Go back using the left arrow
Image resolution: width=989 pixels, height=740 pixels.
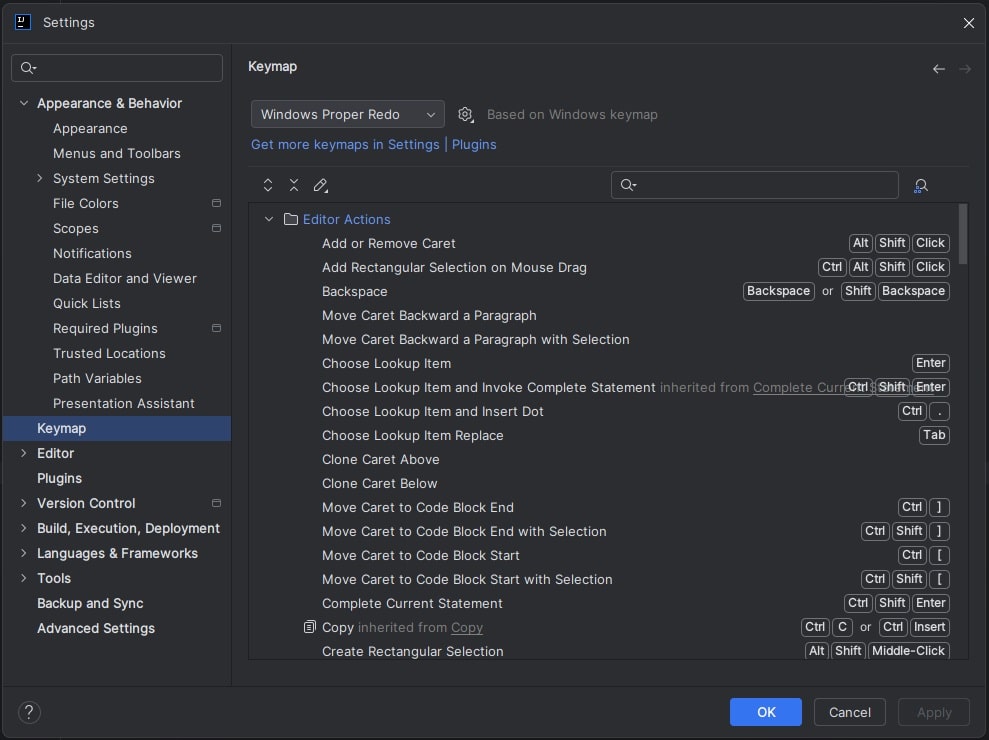[x=939, y=69]
